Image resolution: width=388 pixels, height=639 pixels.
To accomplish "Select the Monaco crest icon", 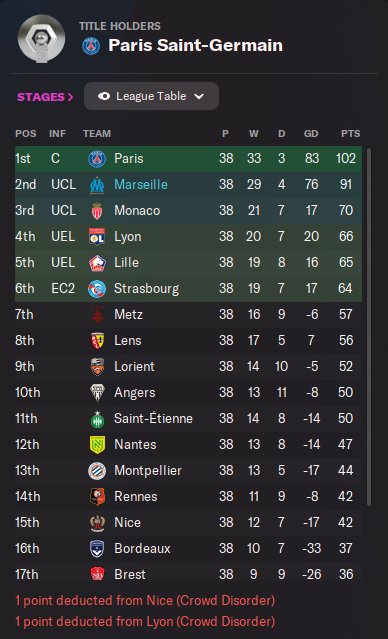I will pos(97,211).
